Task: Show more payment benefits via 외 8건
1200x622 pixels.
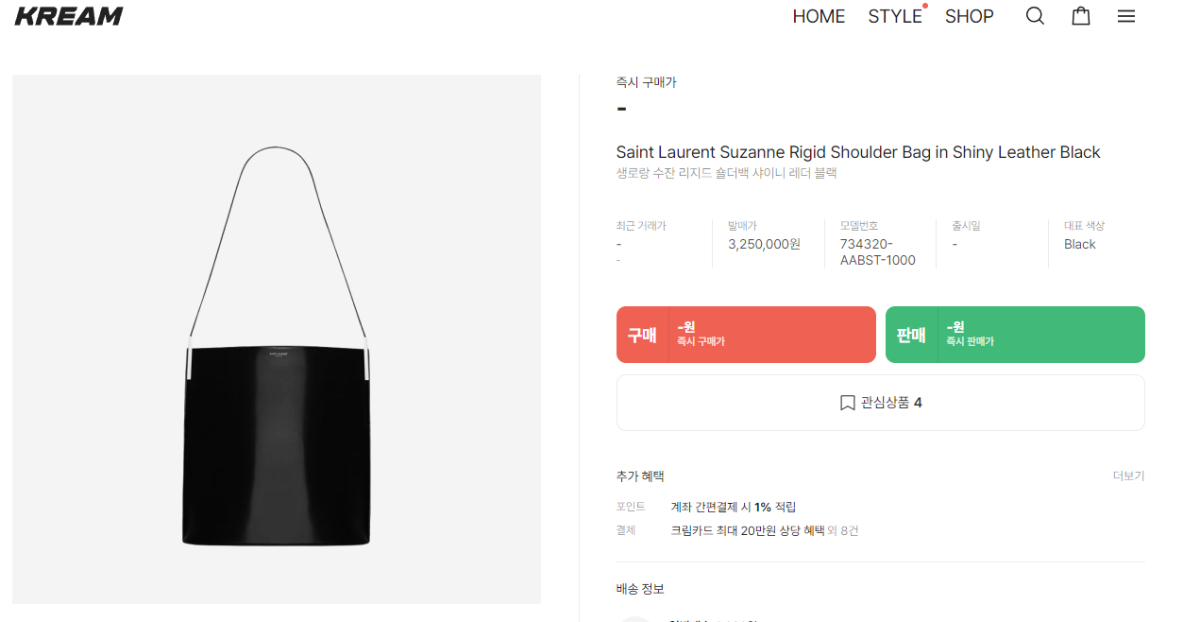Action: [x=843, y=531]
